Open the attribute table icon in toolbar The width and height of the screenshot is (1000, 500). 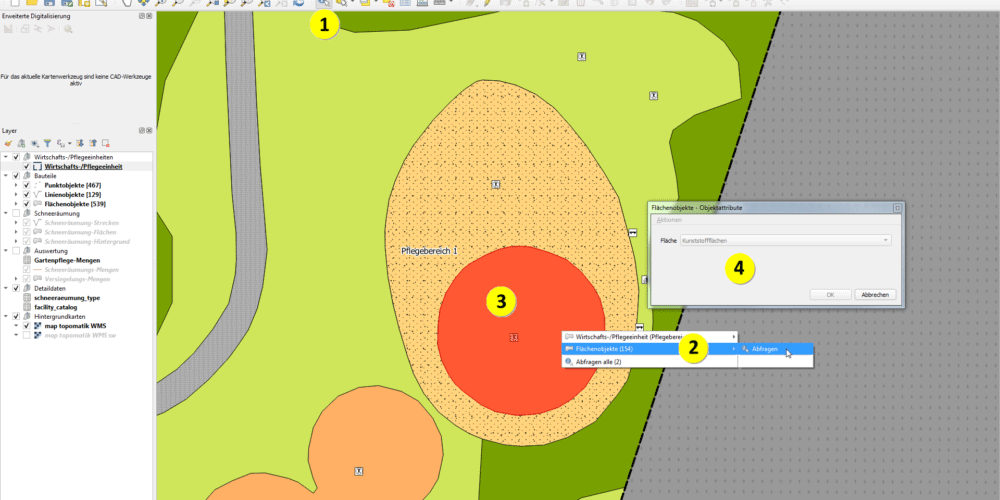coord(405,3)
